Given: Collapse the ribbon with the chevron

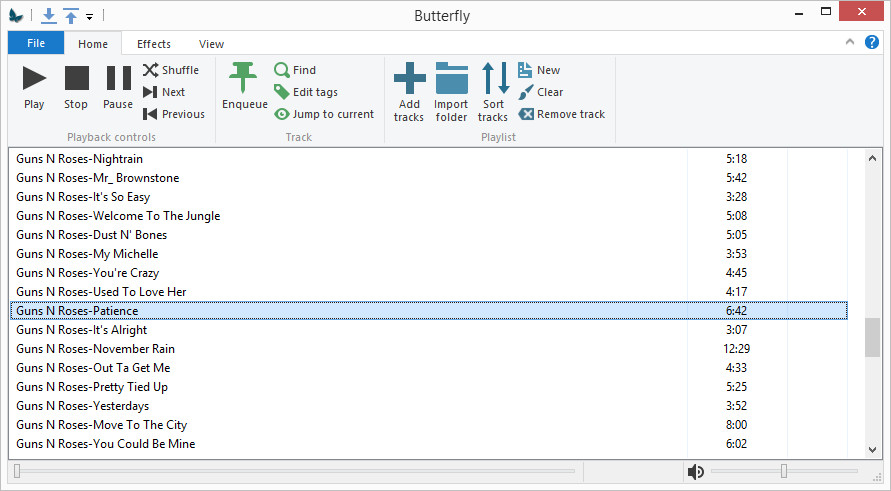Looking at the screenshot, I should click(850, 41).
